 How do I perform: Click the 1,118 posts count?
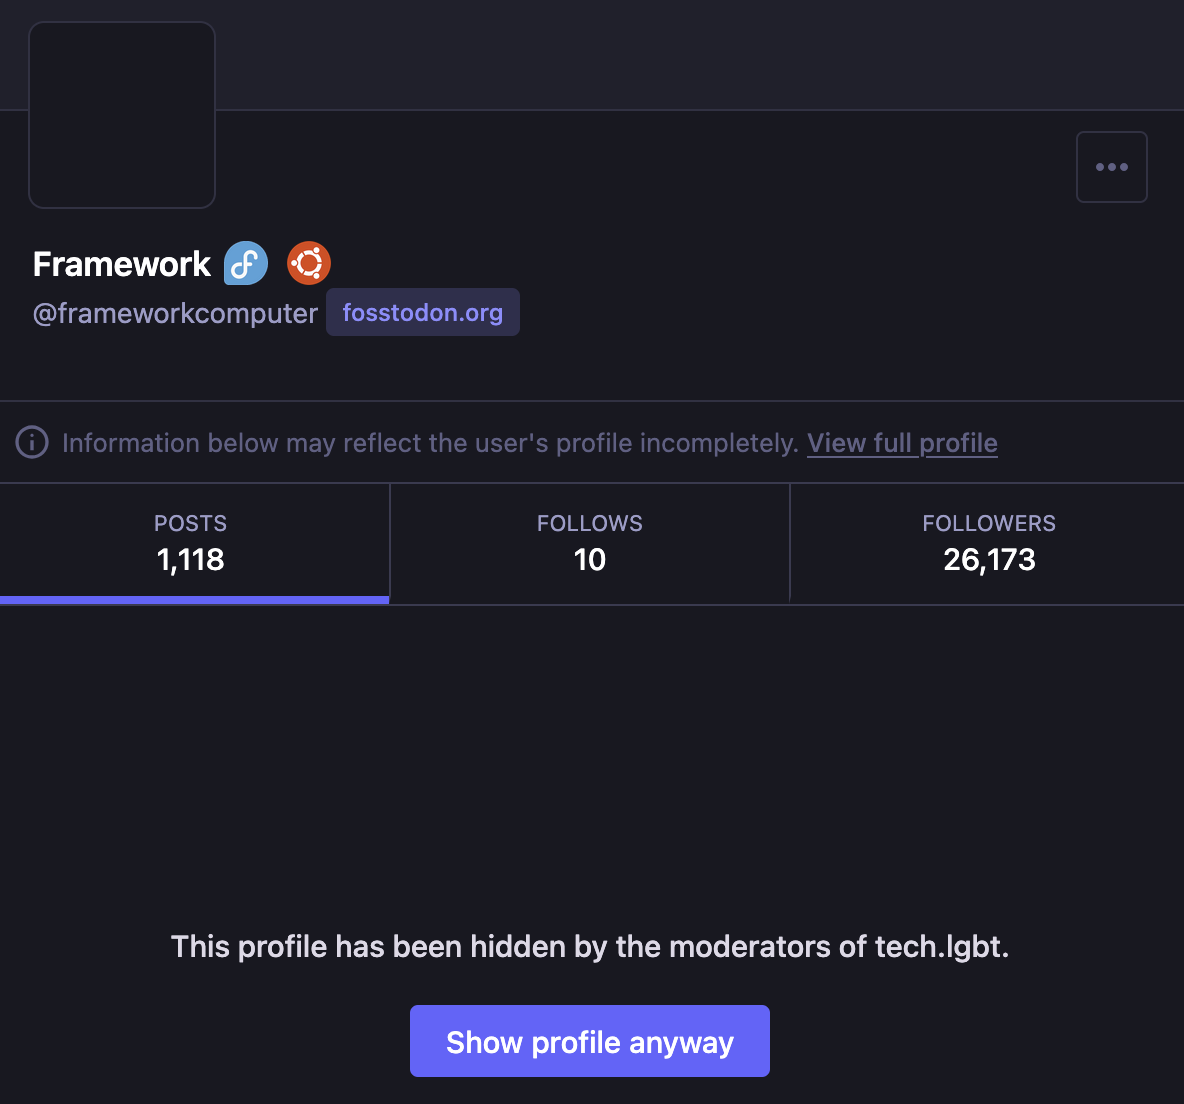[190, 560]
